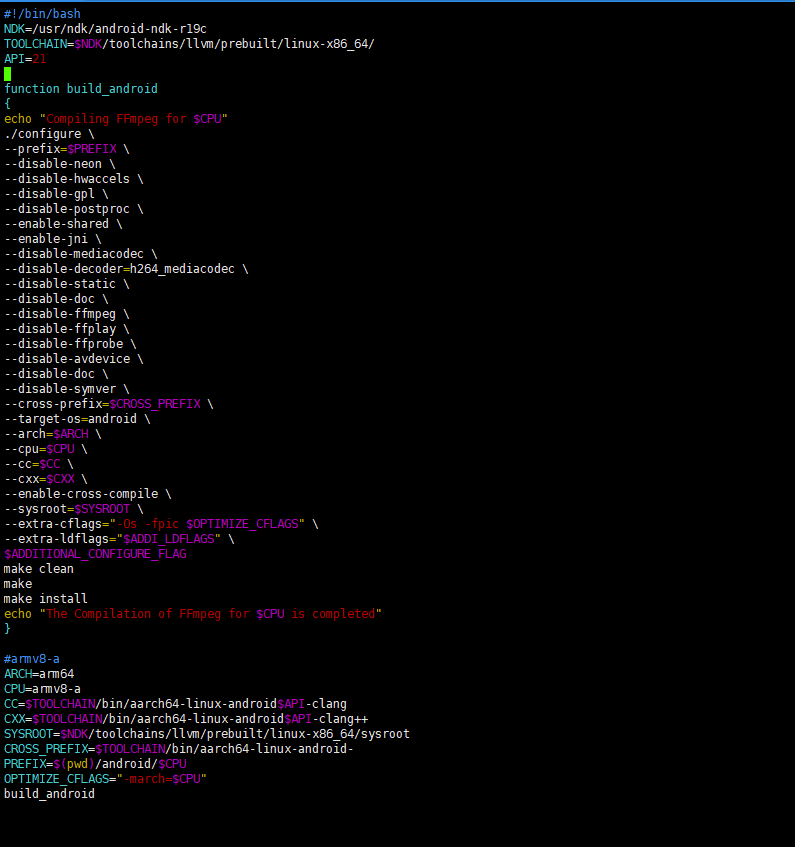Click the API=21 line

[x=25, y=59]
